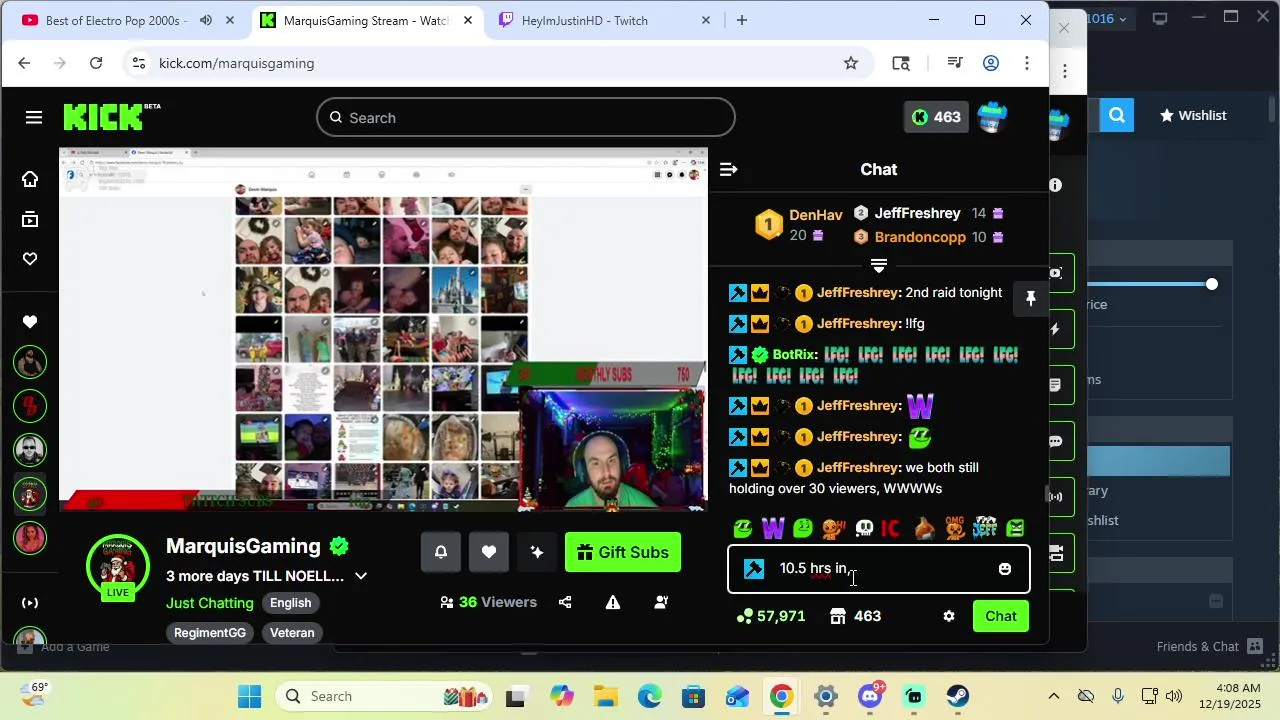Mute the Best of Electro Pop tab
The width and height of the screenshot is (1280, 720).
tap(206, 20)
